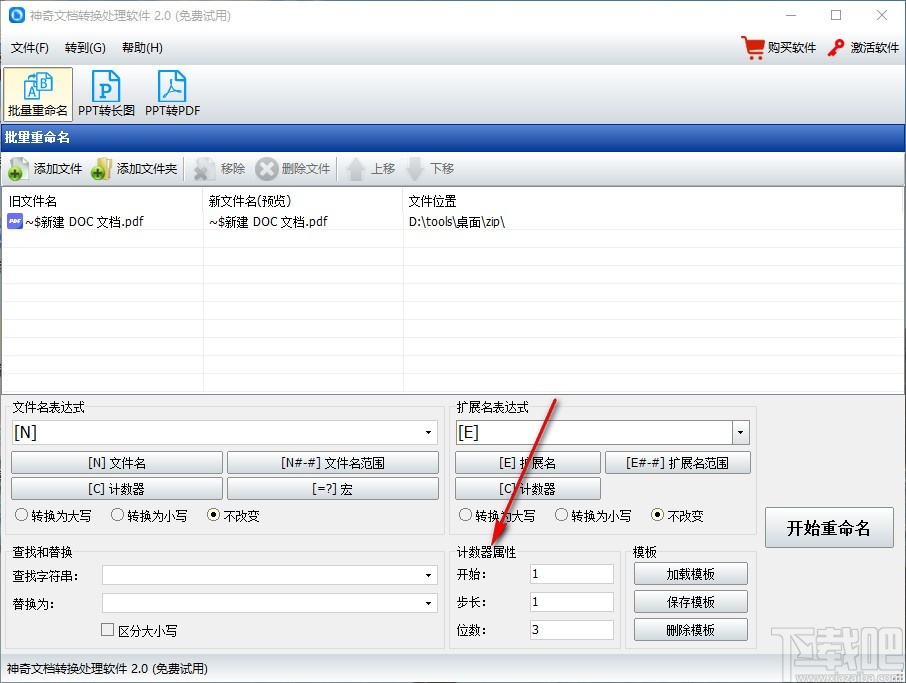Click the 添加文件夹 toolbar button
The image size is (906, 683).
coord(135,169)
